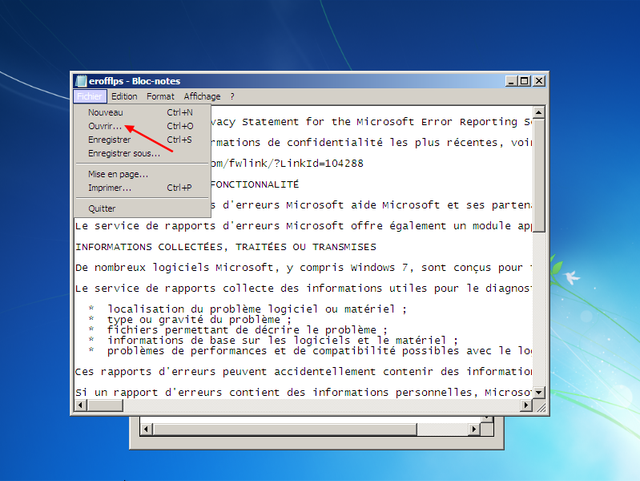Click line starting 'De nombreux logiciels Microsoft'
The width and height of the screenshot is (640, 481).
click(x=303, y=268)
